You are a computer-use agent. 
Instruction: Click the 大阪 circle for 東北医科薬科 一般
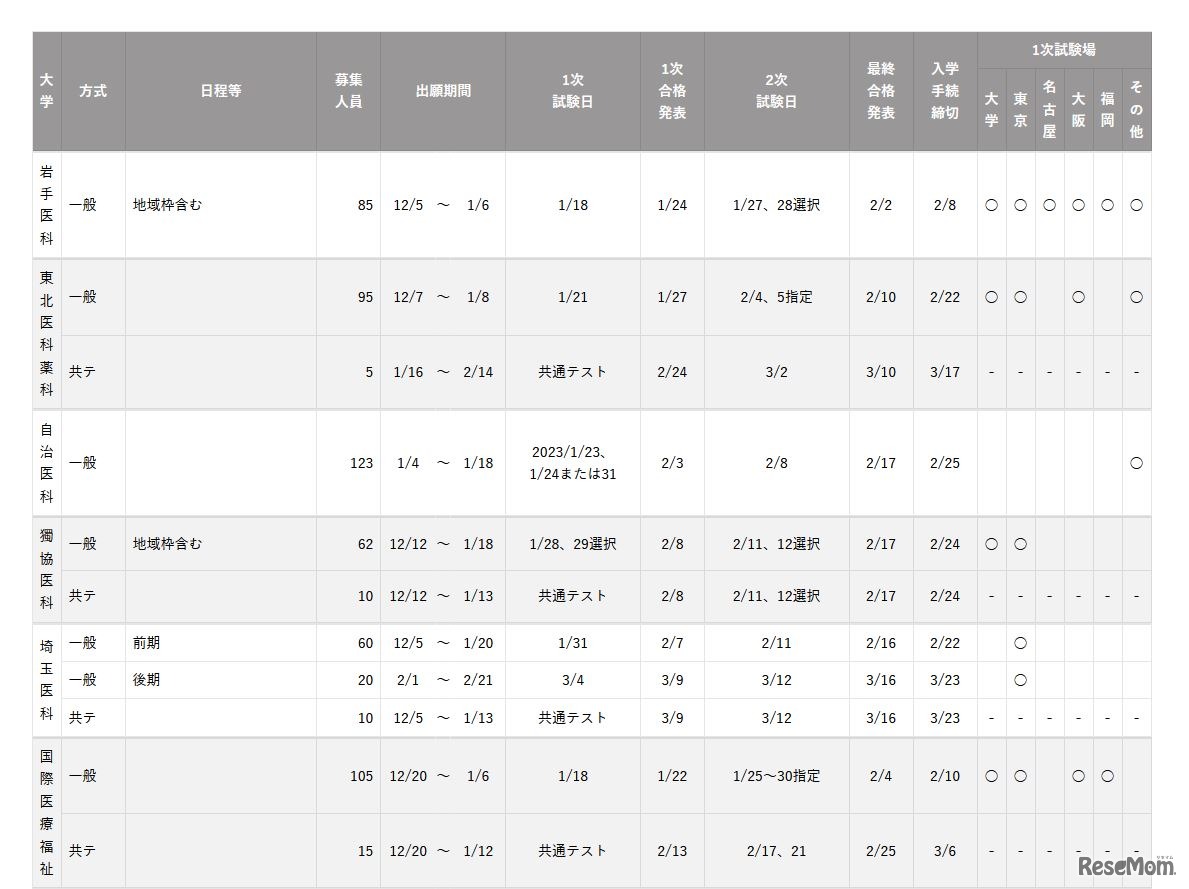coord(1078,297)
